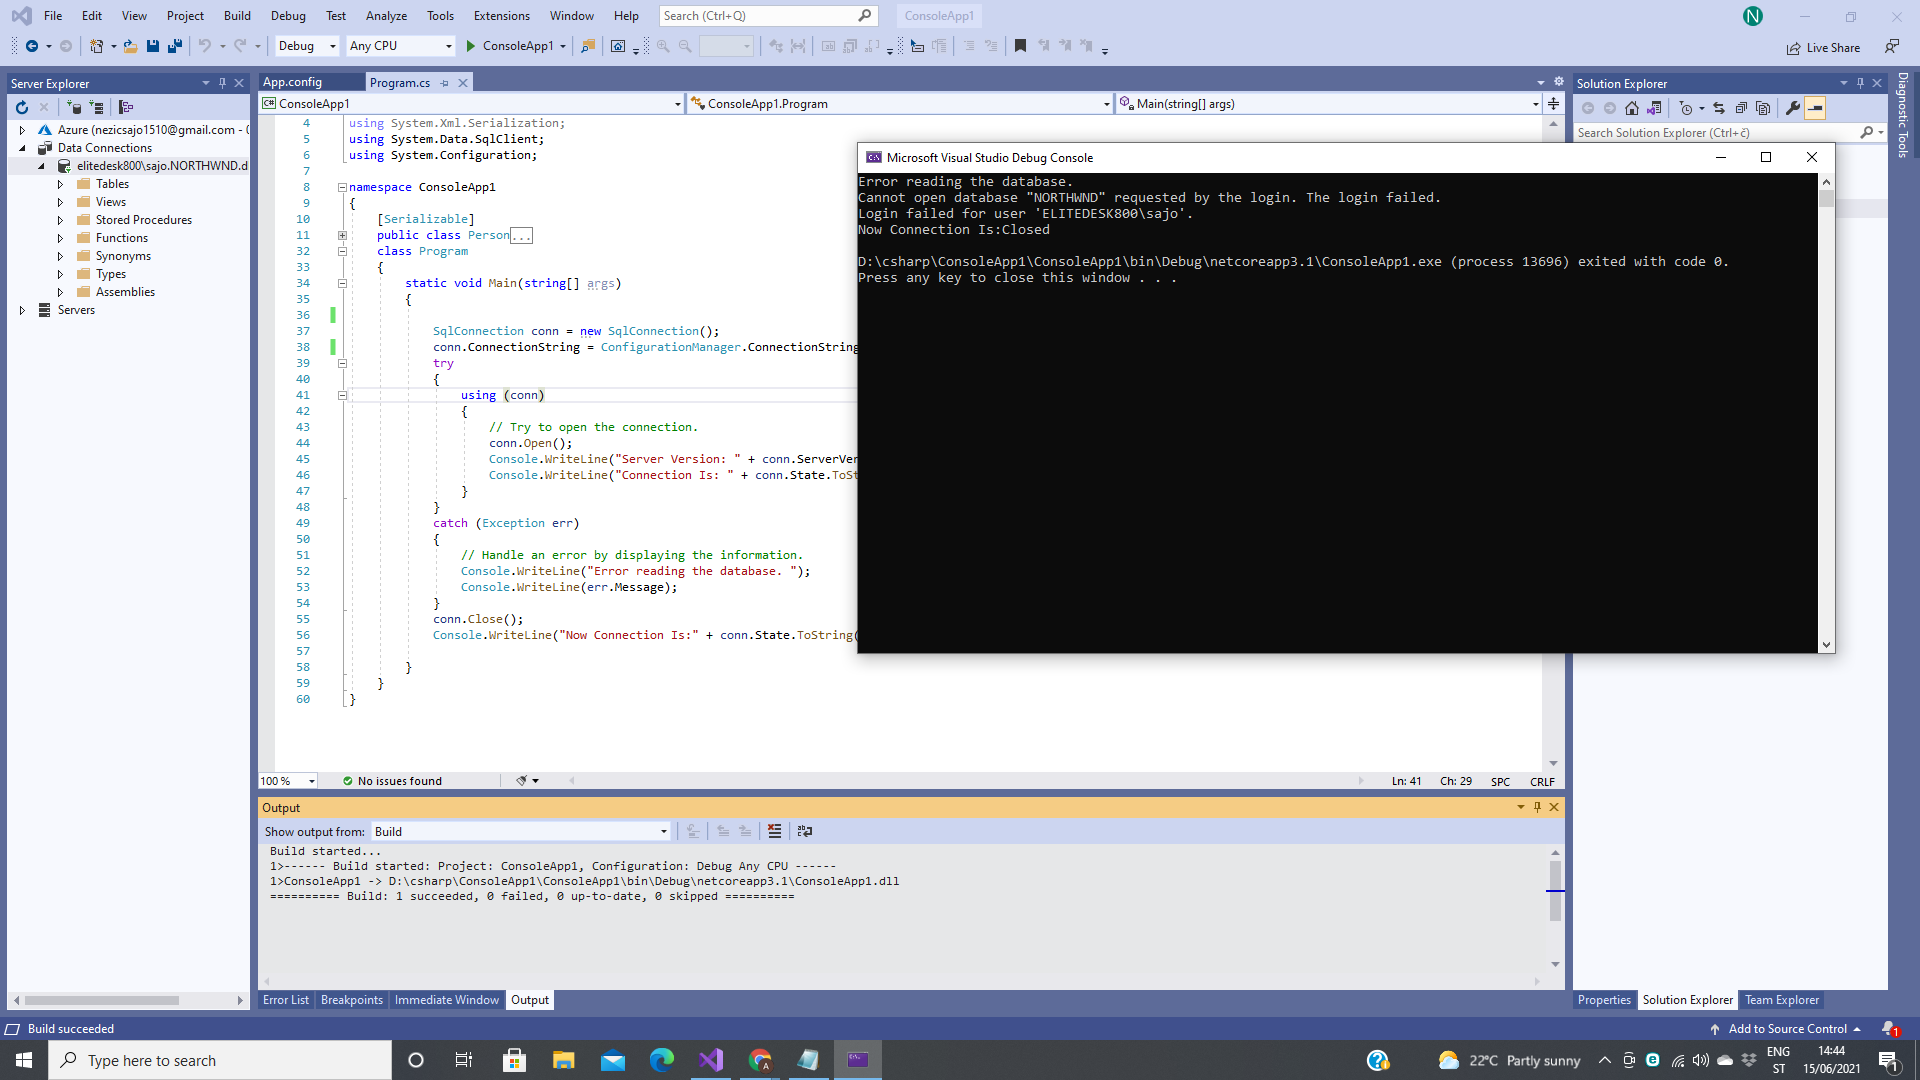1920x1080 pixels.
Task: Open Visual Studio from the Windows taskbar
Action: (711, 1060)
